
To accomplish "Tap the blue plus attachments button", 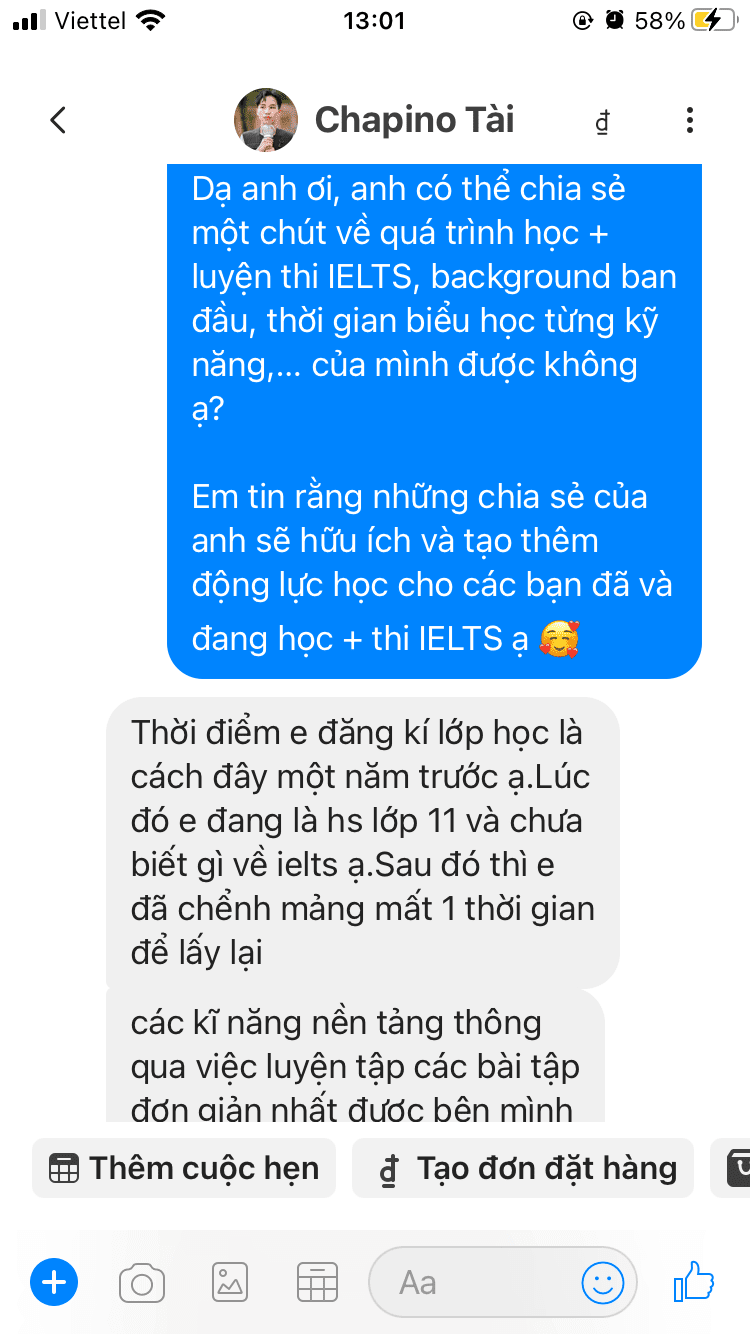I will 54,1282.
